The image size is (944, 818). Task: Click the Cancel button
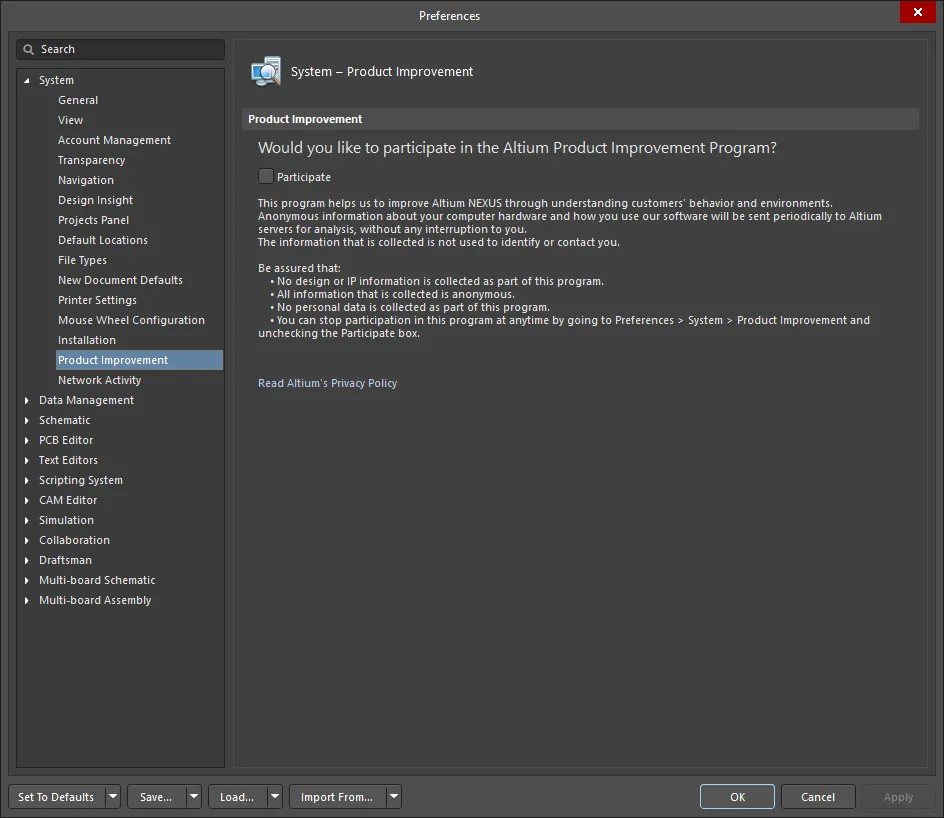pos(818,796)
